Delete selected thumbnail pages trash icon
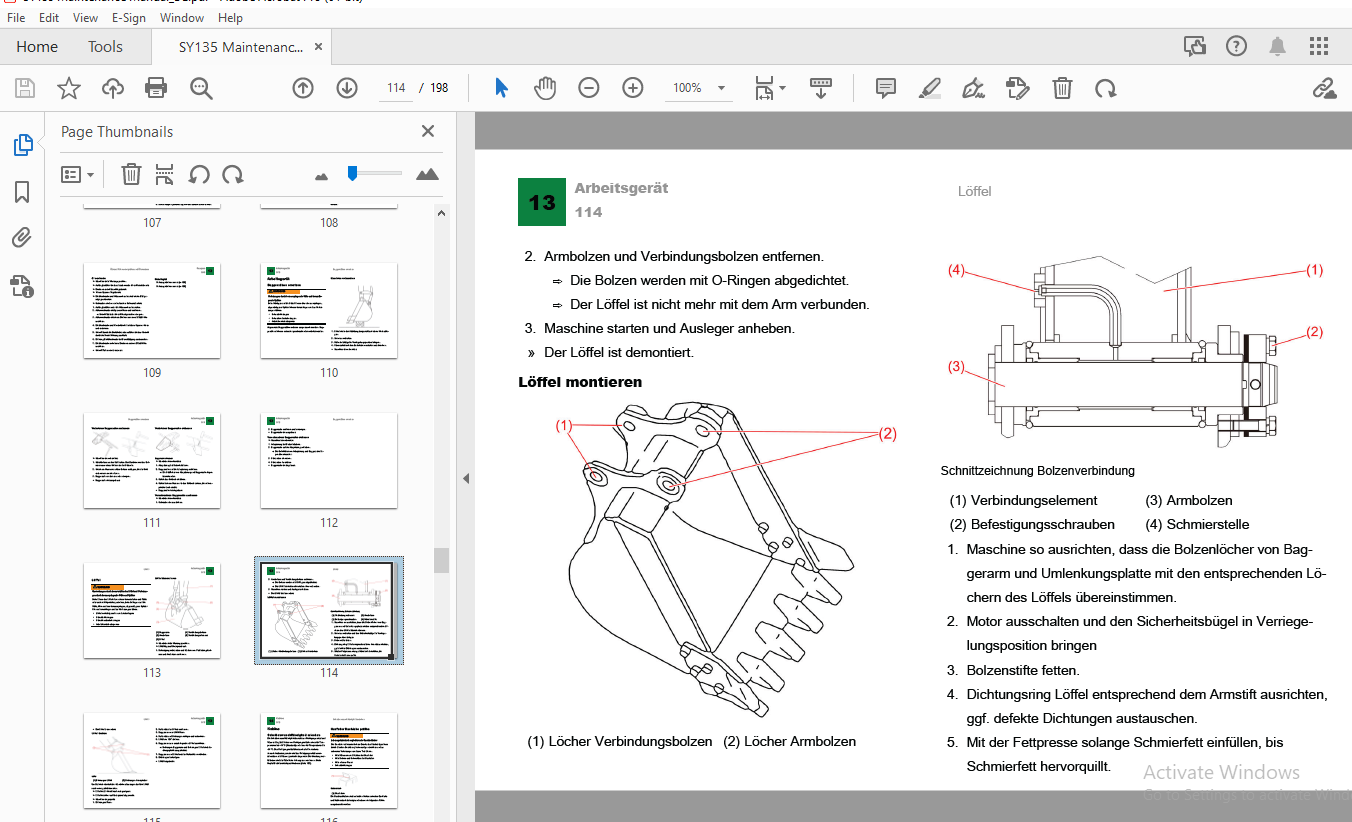1352x822 pixels. 131,174
